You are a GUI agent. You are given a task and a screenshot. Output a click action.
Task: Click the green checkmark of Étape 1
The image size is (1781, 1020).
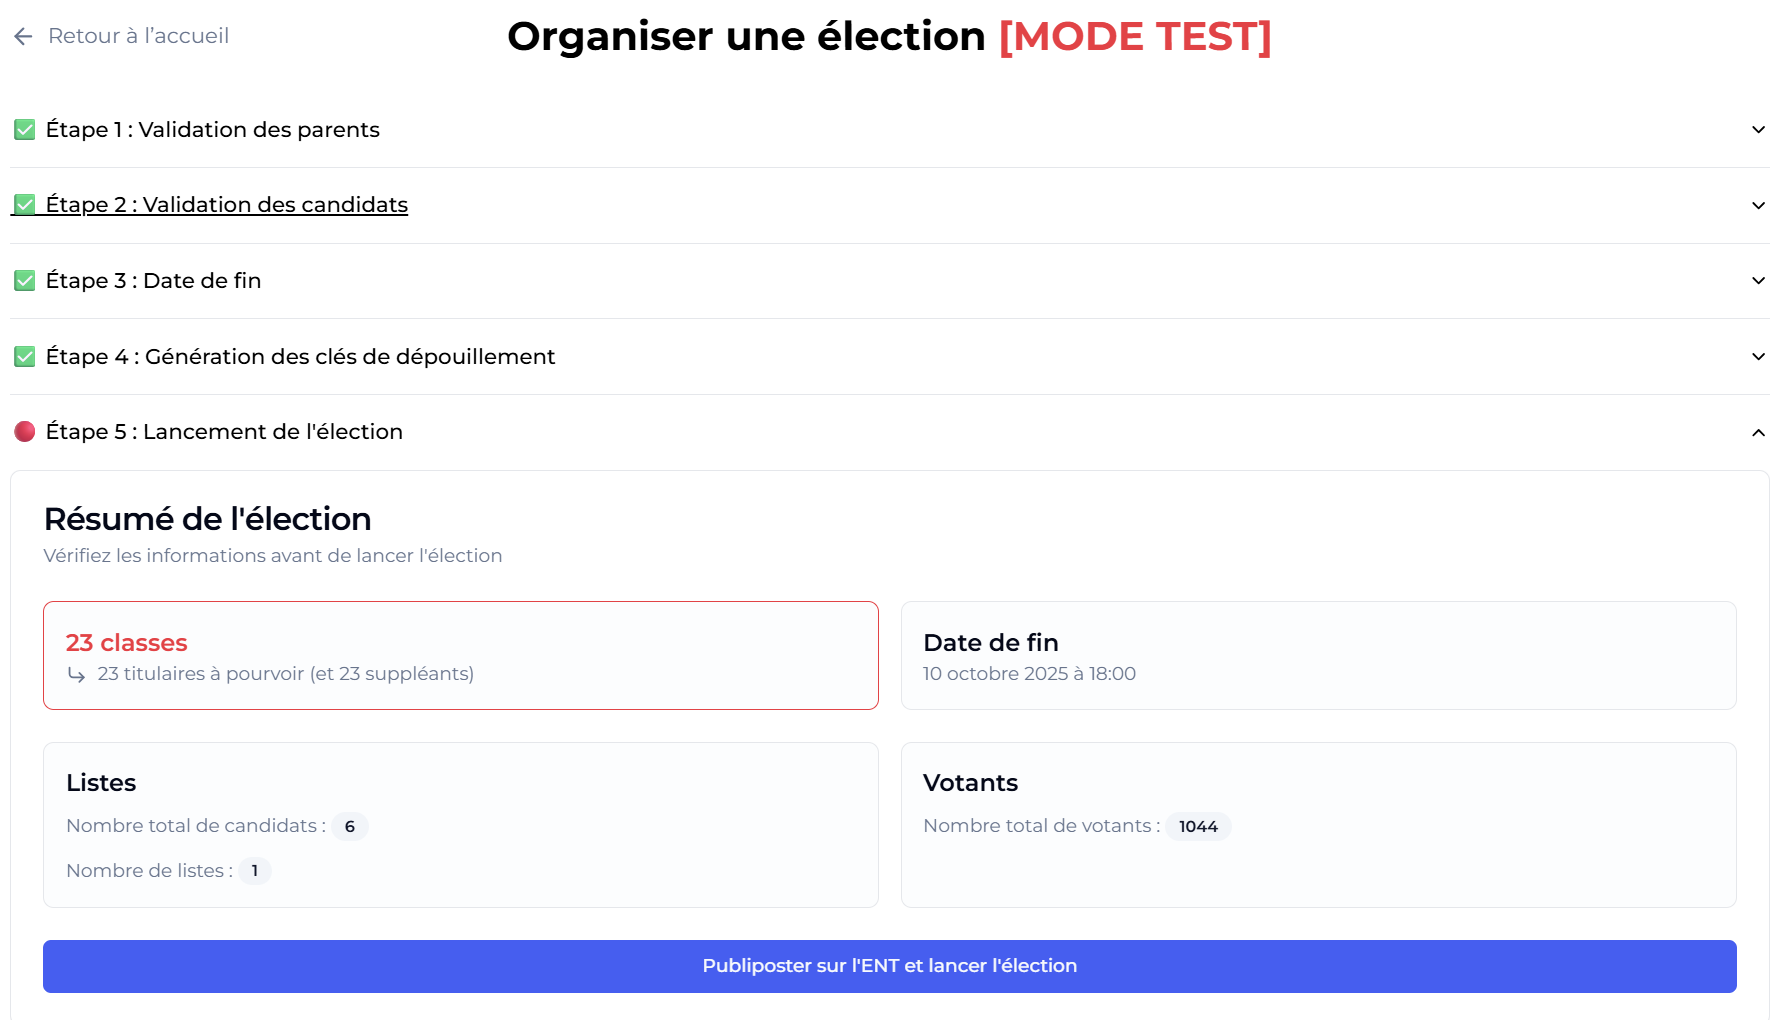[24, 129]
